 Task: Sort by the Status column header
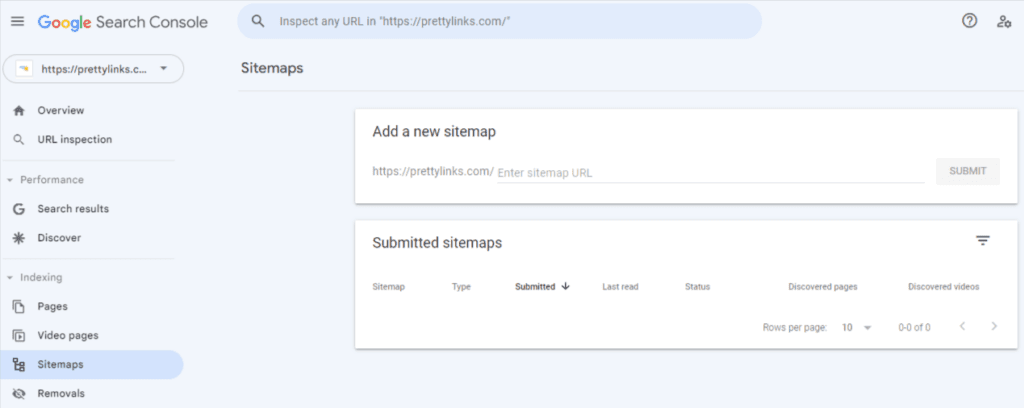pyautogui.click(x=697, y=287)
